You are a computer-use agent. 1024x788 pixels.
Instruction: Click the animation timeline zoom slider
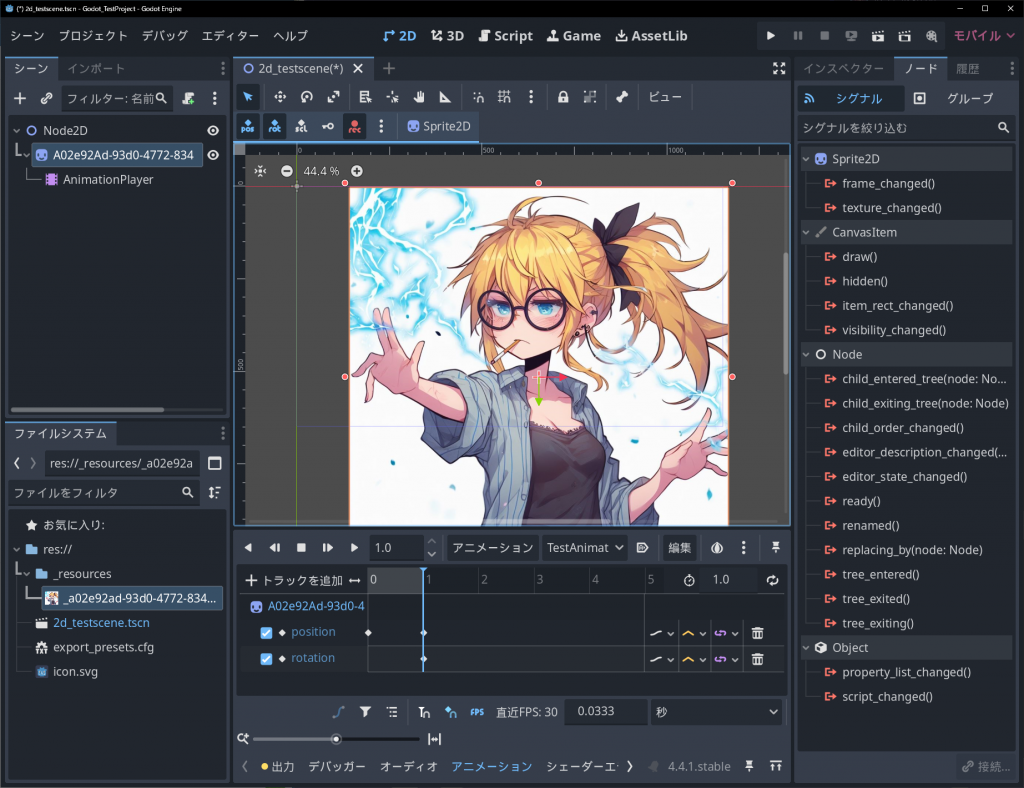(336, 739)
